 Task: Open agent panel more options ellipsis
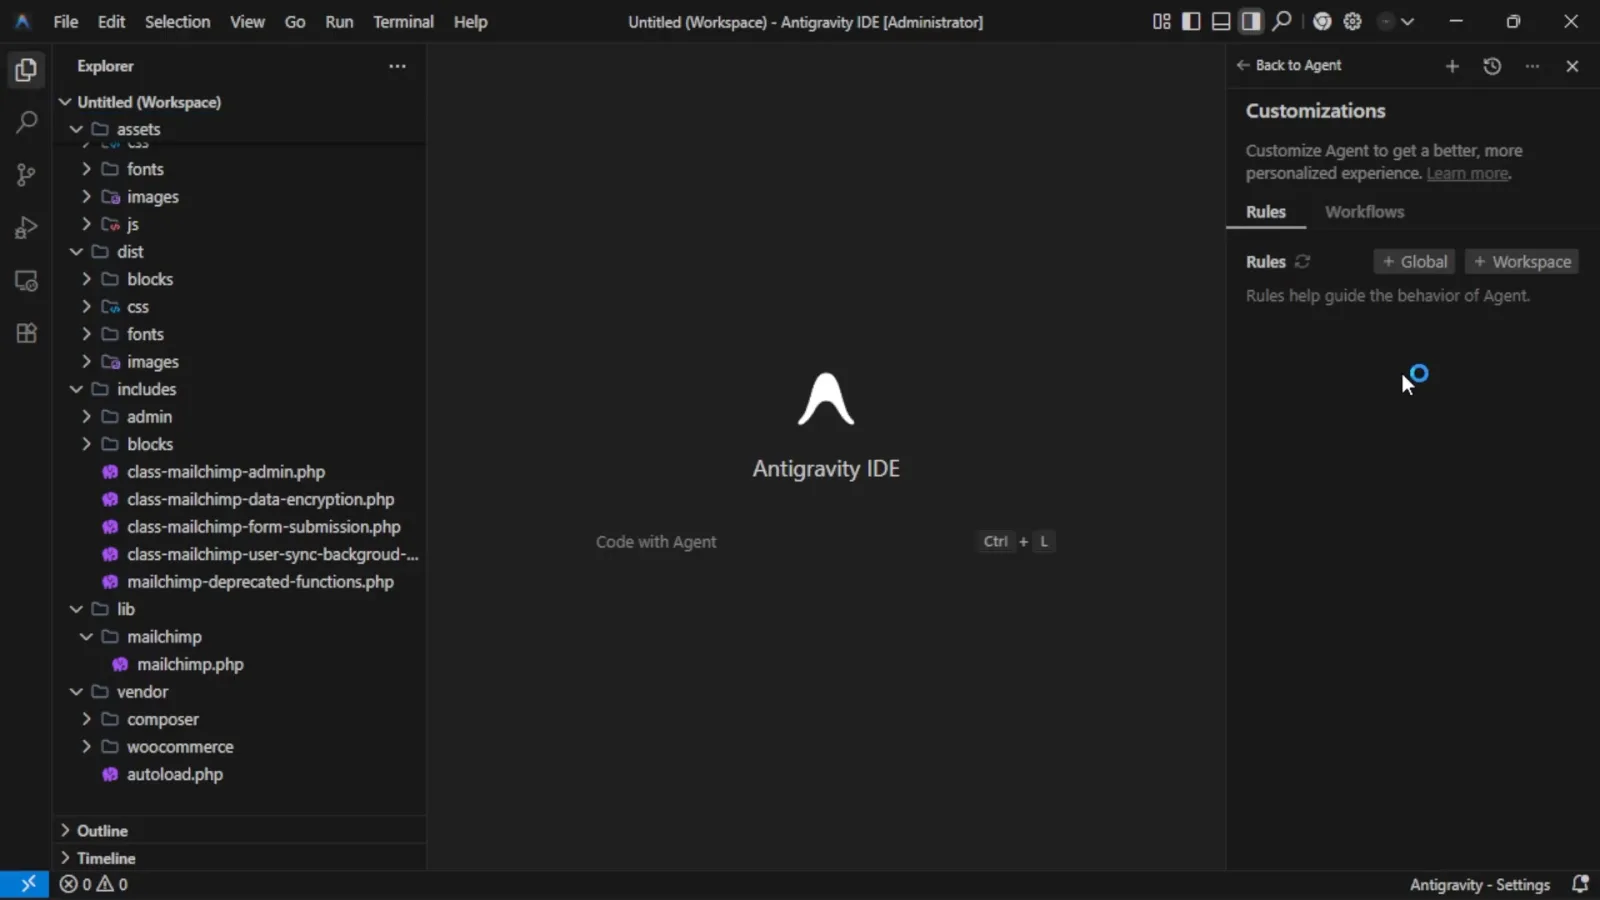click(1532, 66)
